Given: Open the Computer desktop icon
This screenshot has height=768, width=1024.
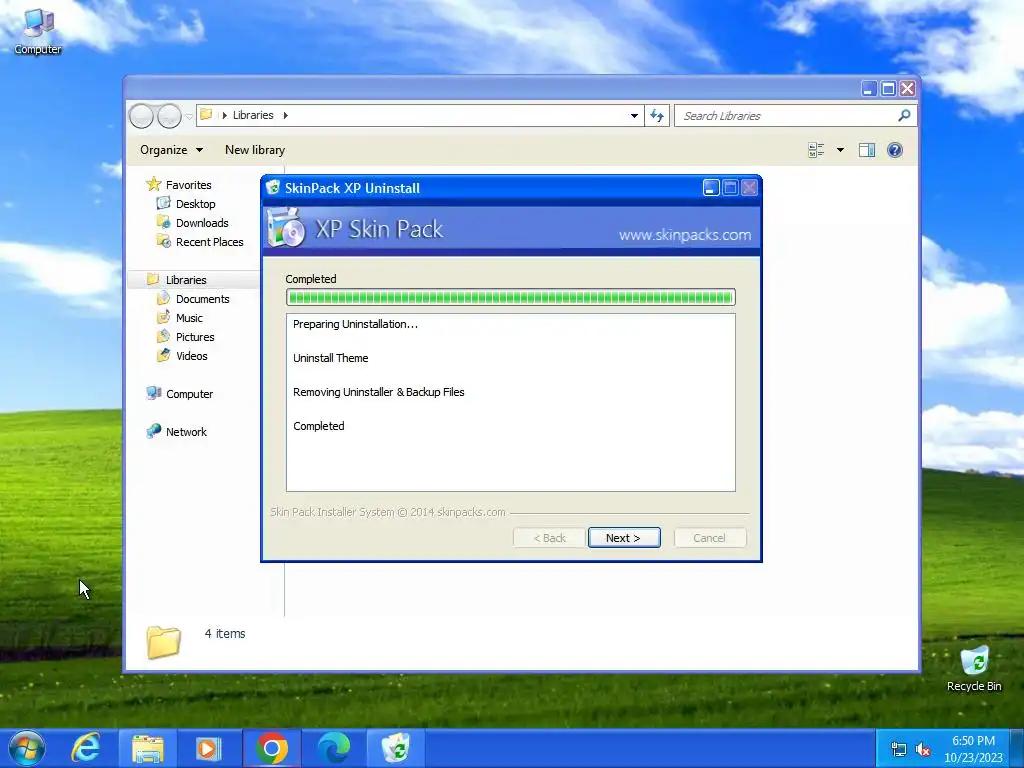Looking at the screenshot, I should tap(38, 31).
